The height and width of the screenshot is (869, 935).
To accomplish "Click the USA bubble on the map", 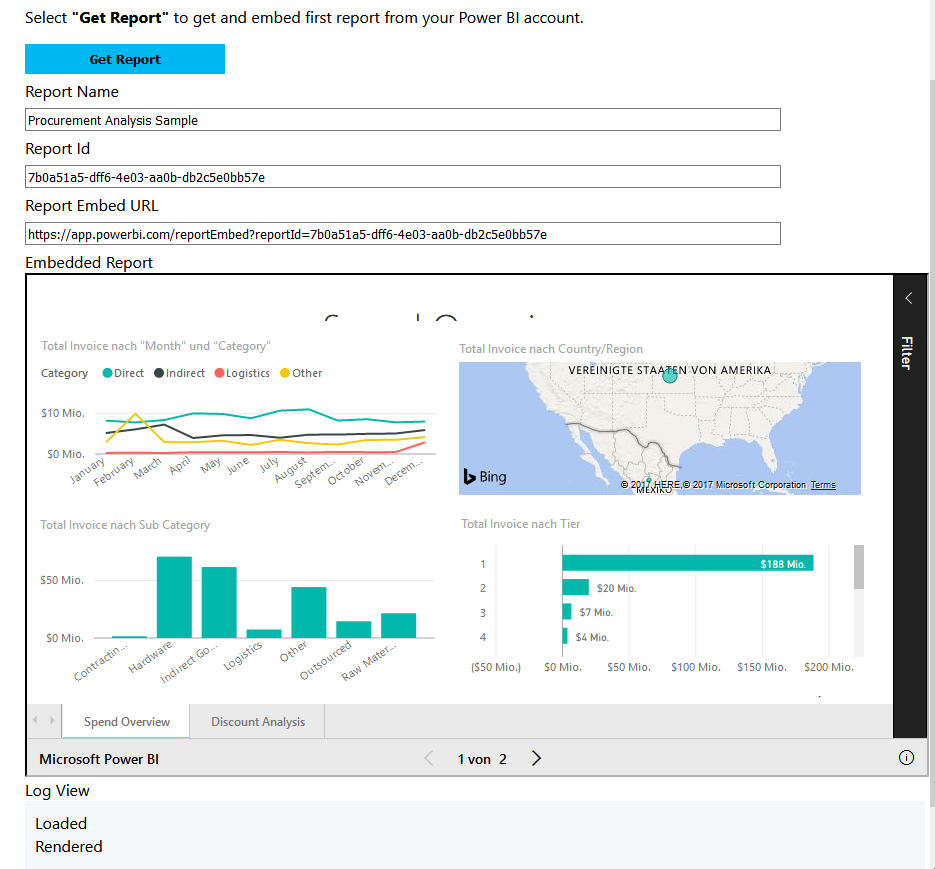I will pos(670,375).
